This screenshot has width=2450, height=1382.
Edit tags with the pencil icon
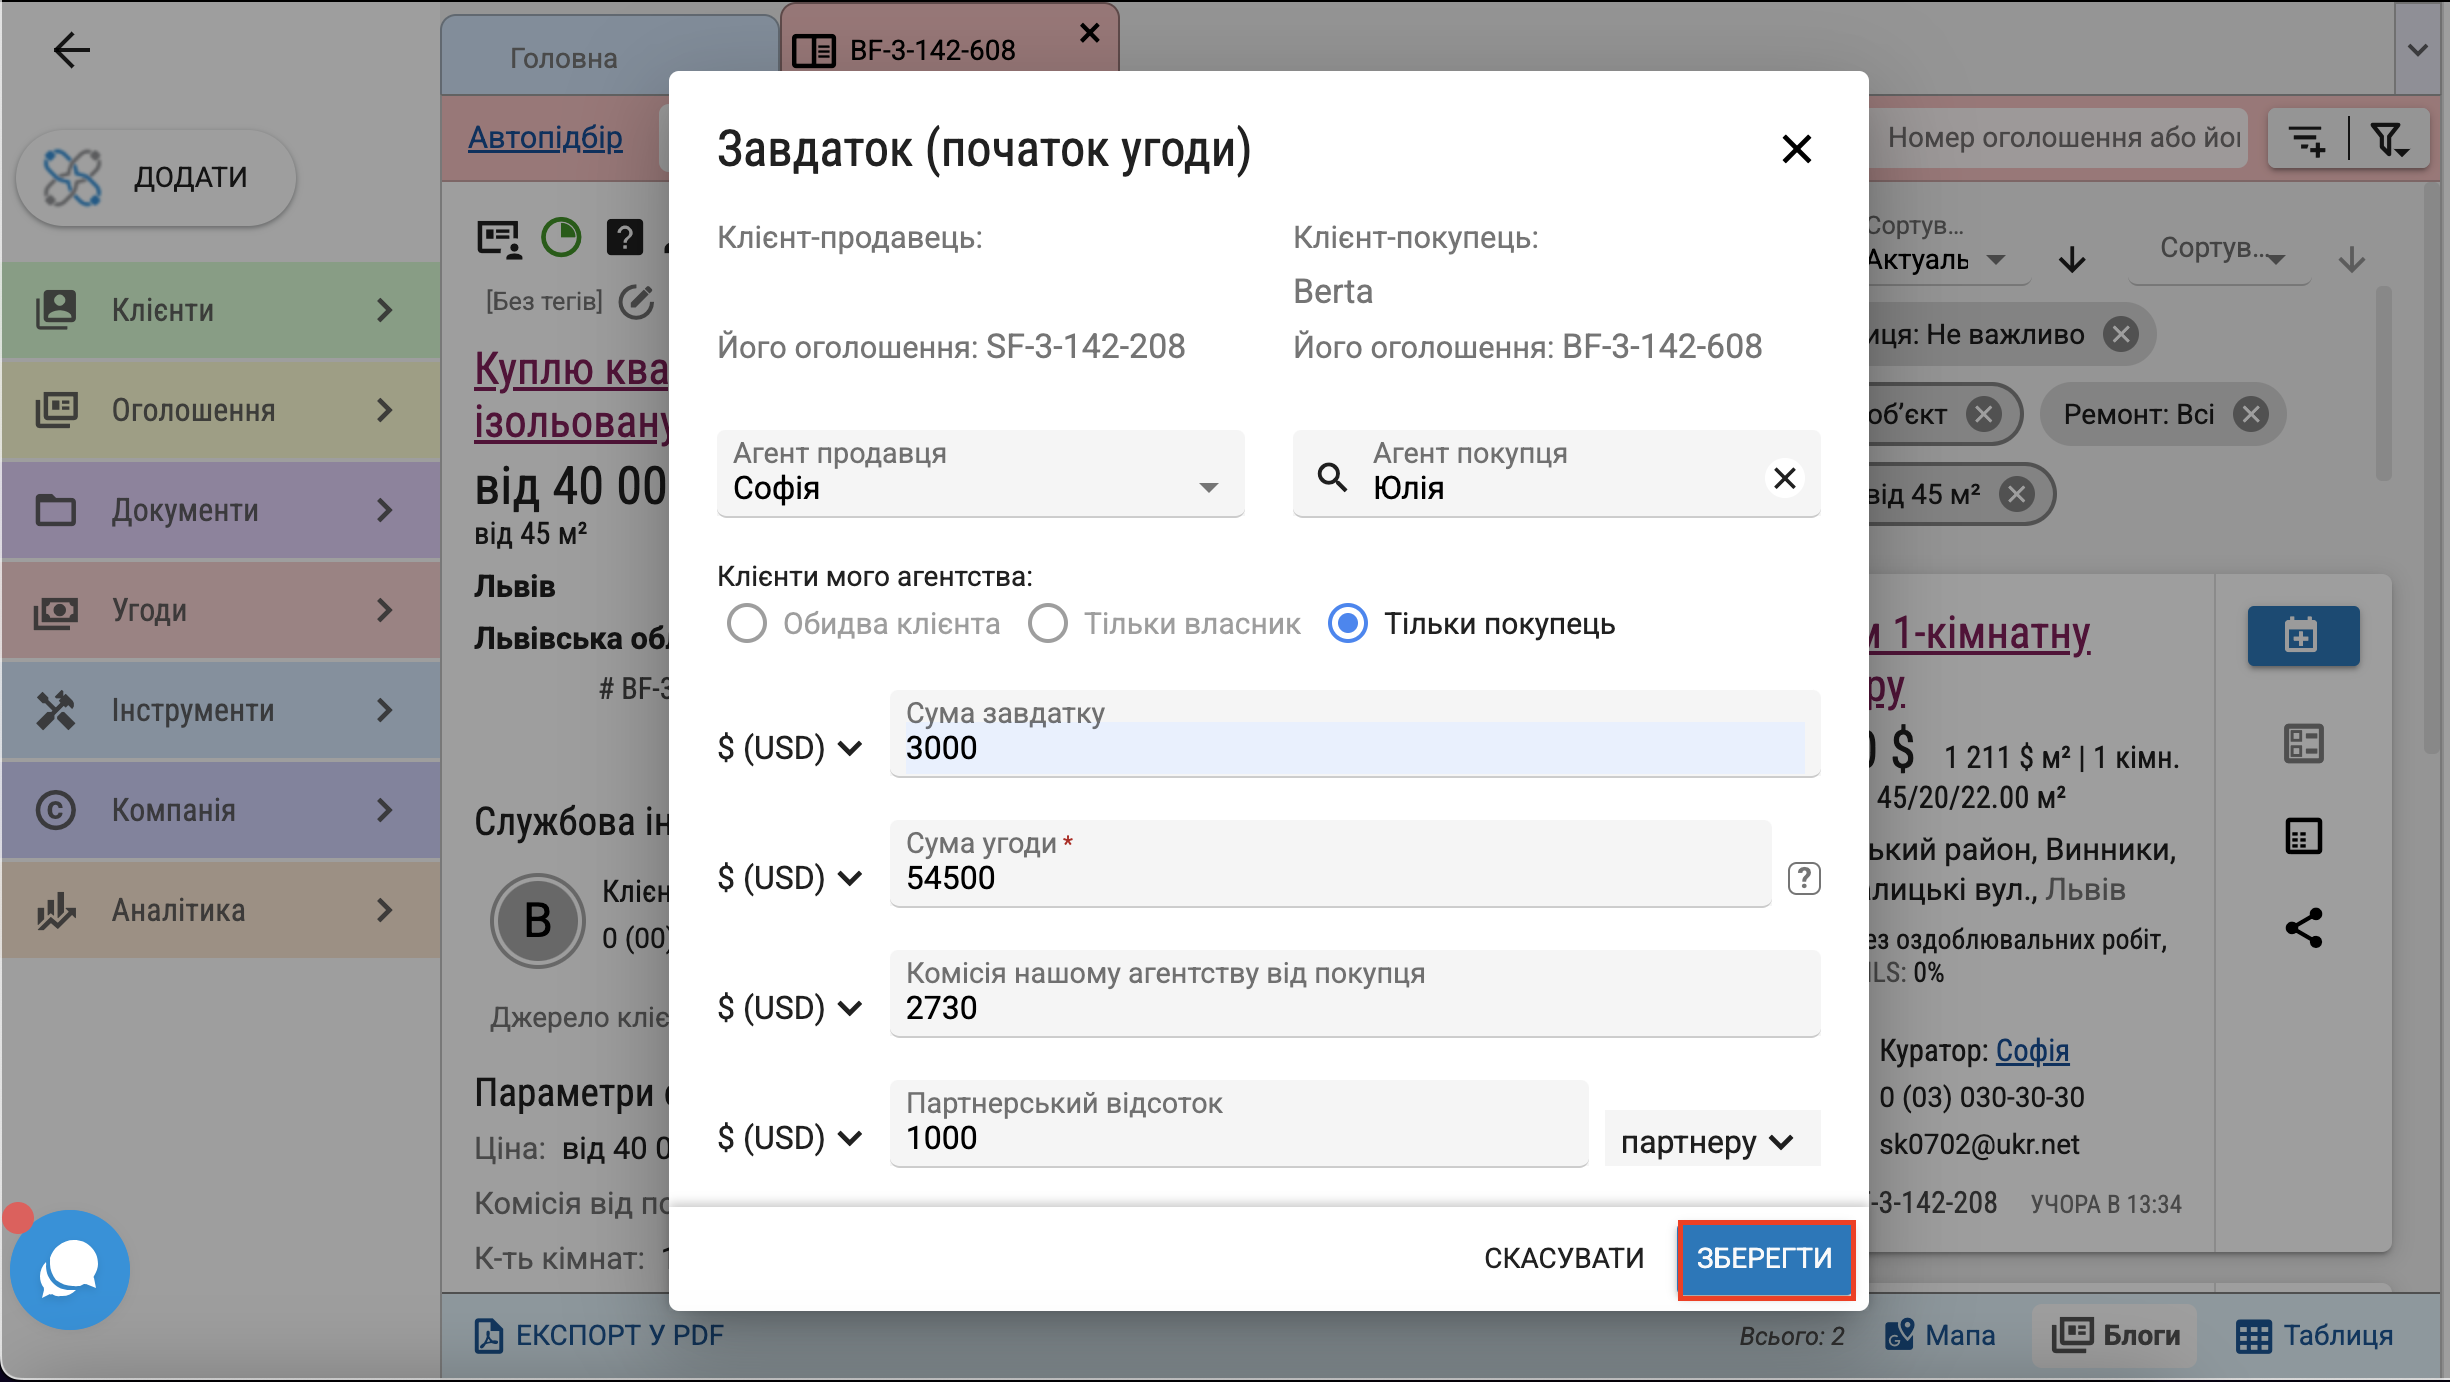[x=636, y=301]
